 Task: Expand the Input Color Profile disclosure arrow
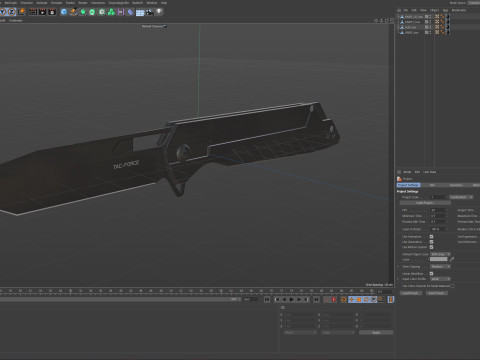[398, 279]
